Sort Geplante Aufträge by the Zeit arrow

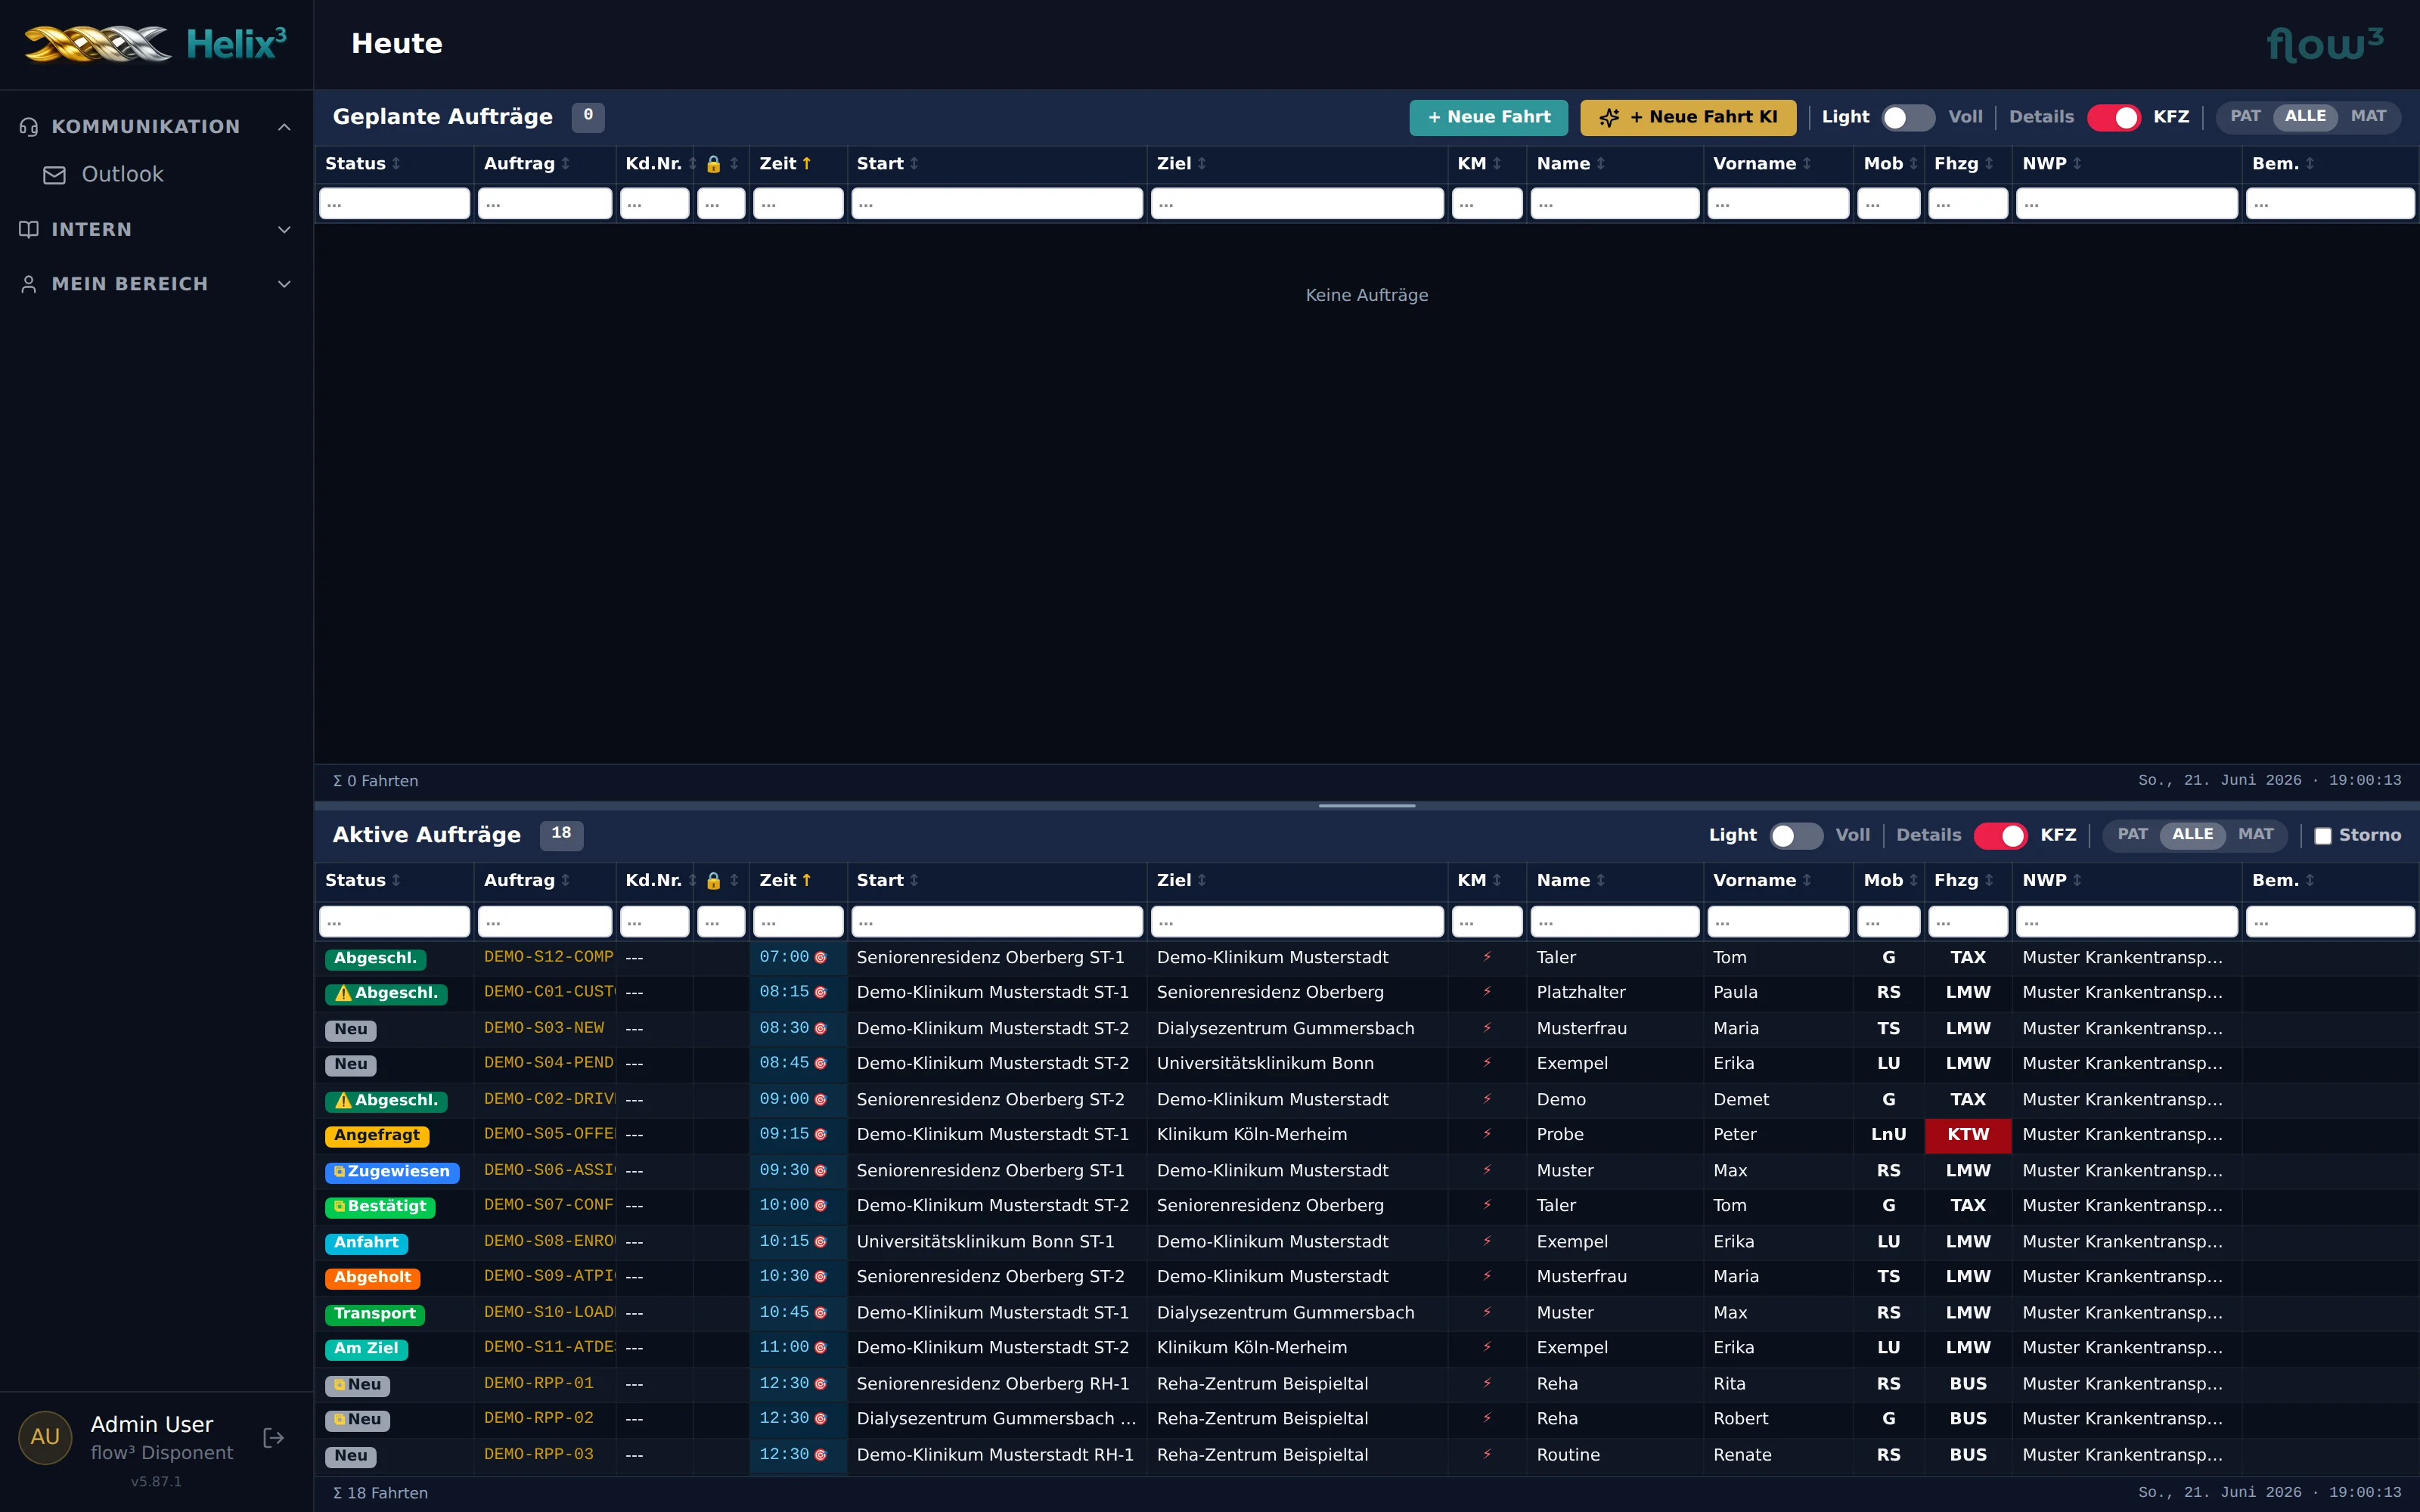coord(806,163)
